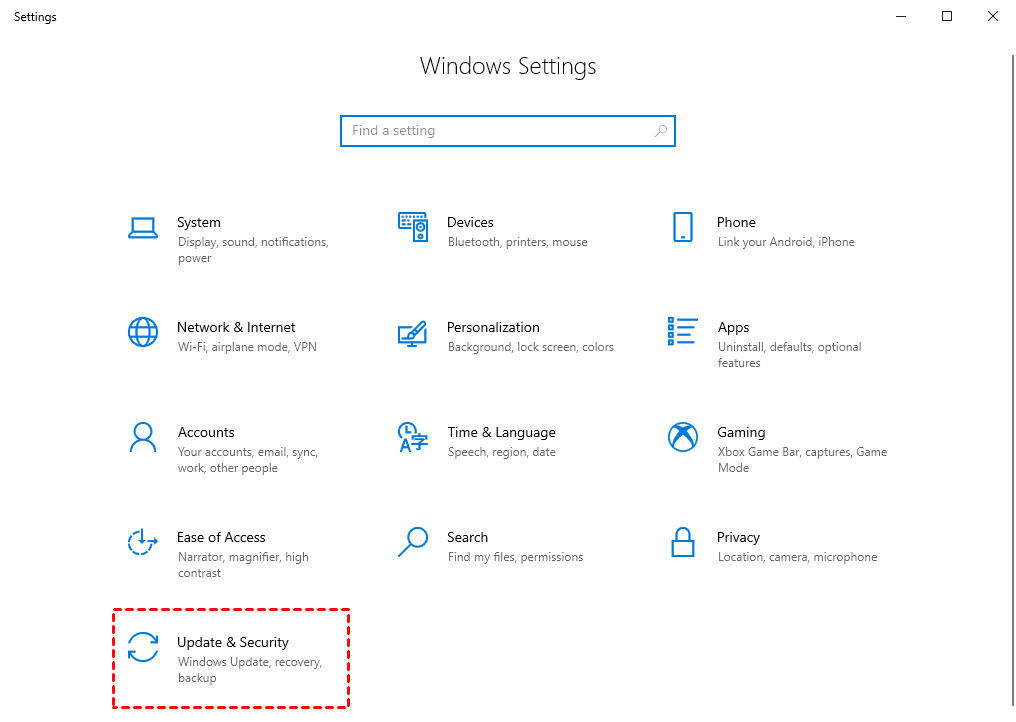Click the System laptop icon

143,228
